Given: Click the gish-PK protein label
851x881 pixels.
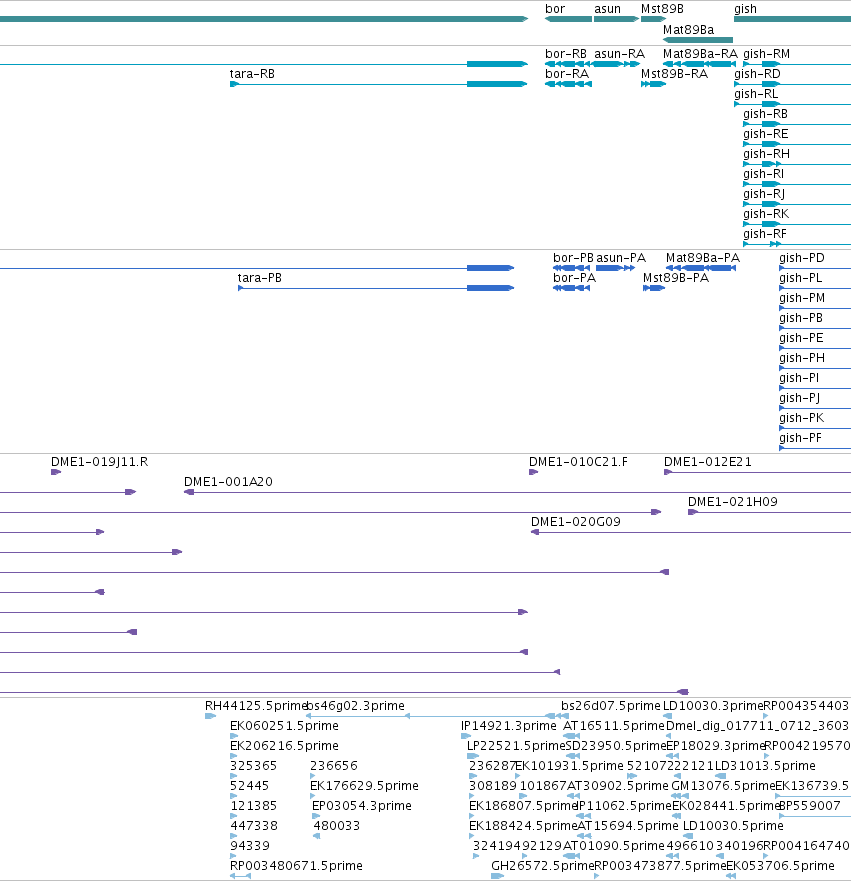Looking at the screenshot, I should (x=802, y=418).
